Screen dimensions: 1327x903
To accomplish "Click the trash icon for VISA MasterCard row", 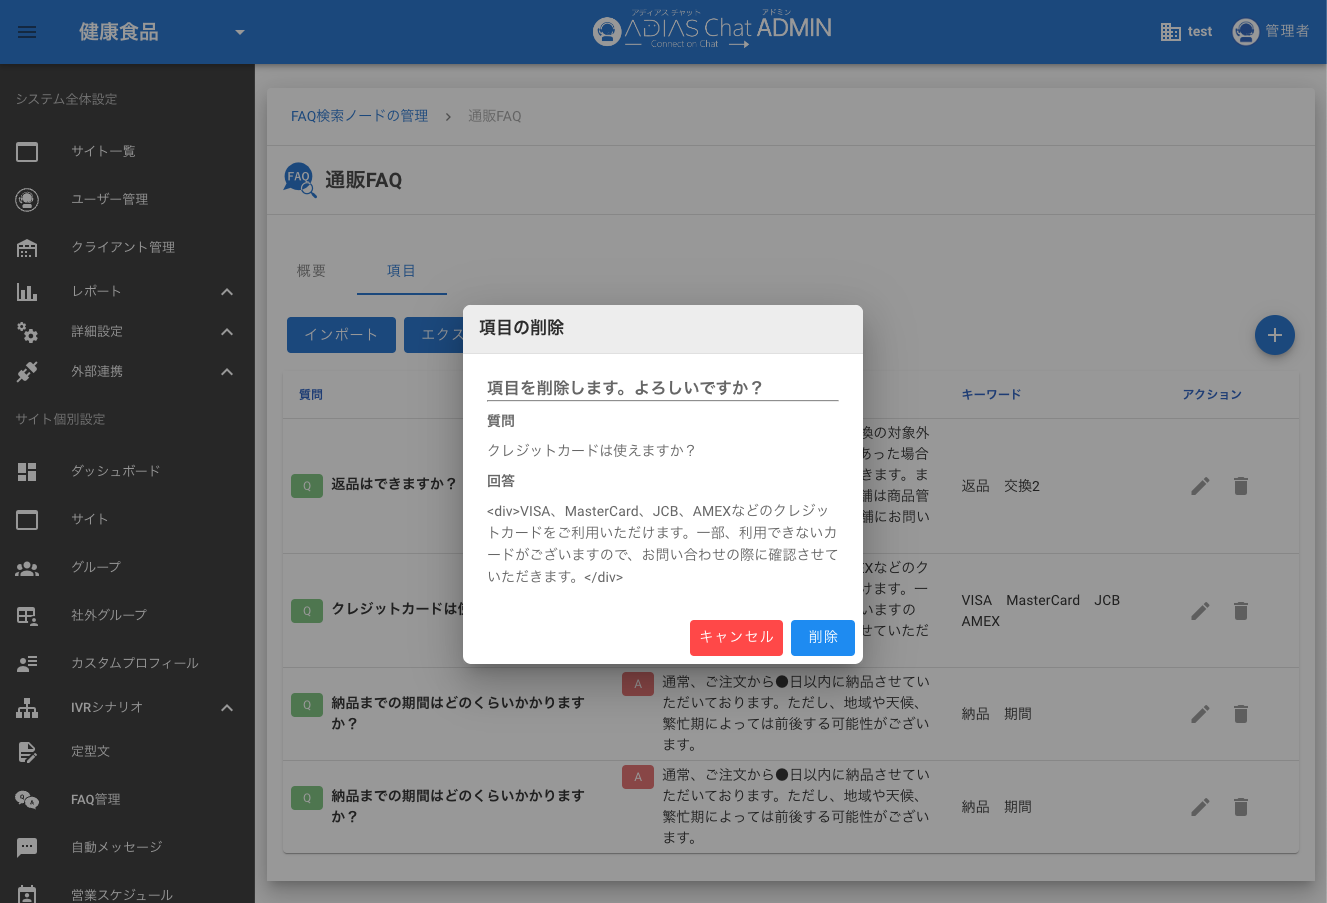I will [x=1241, y=611].
